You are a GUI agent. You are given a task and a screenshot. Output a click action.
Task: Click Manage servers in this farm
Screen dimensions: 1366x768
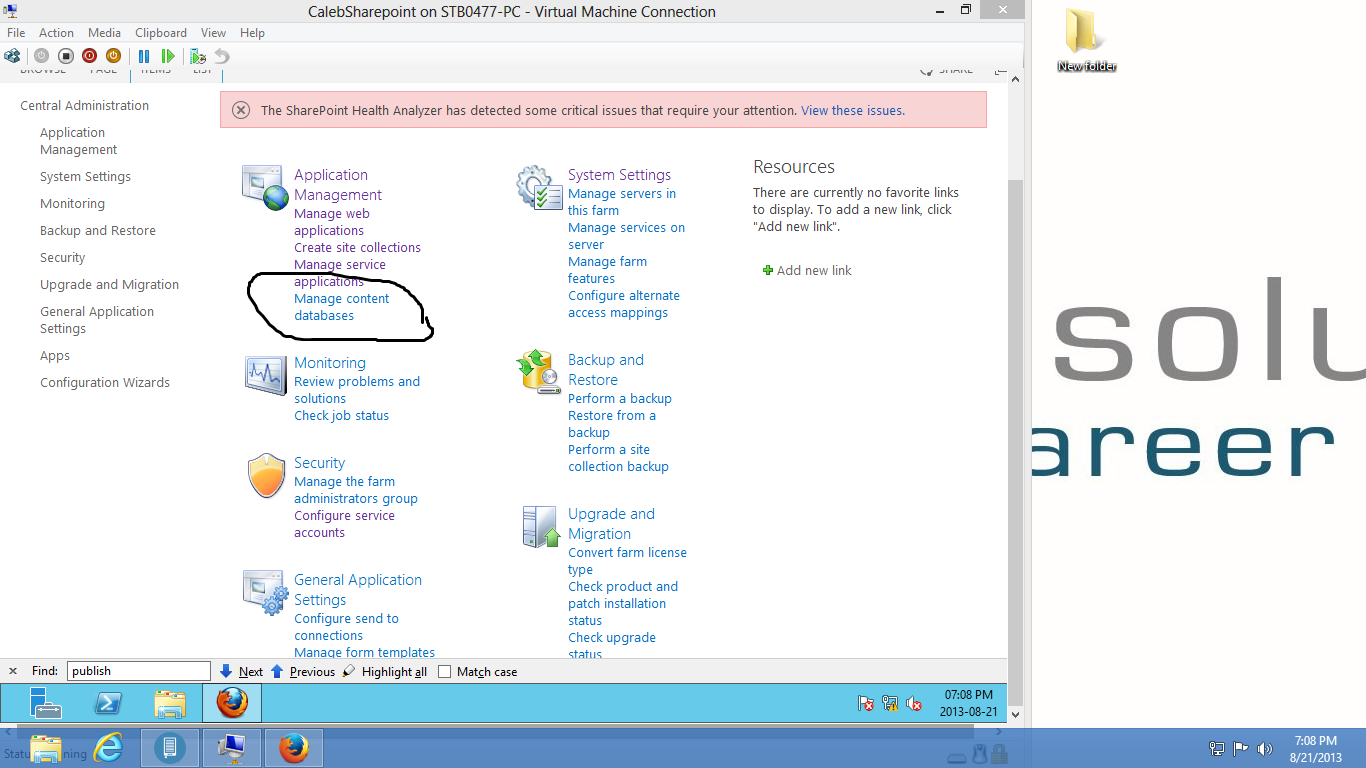tap(622, 202)
